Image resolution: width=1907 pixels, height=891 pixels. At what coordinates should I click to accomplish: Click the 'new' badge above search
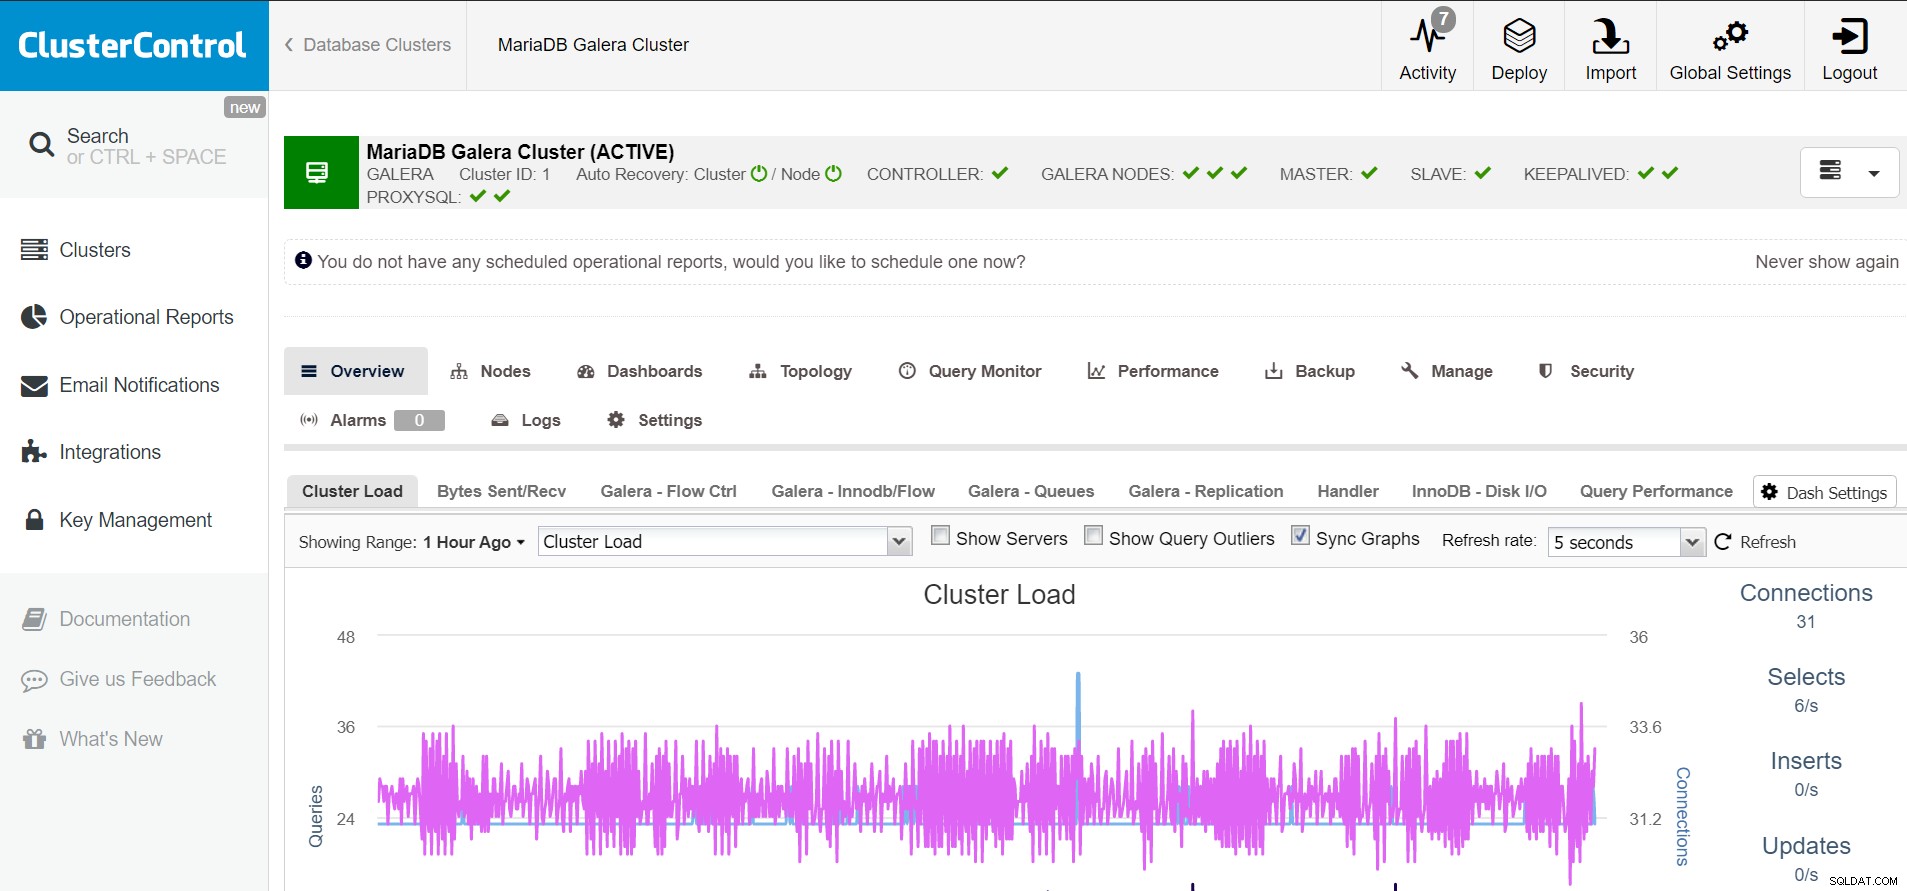tap(245, 107)
